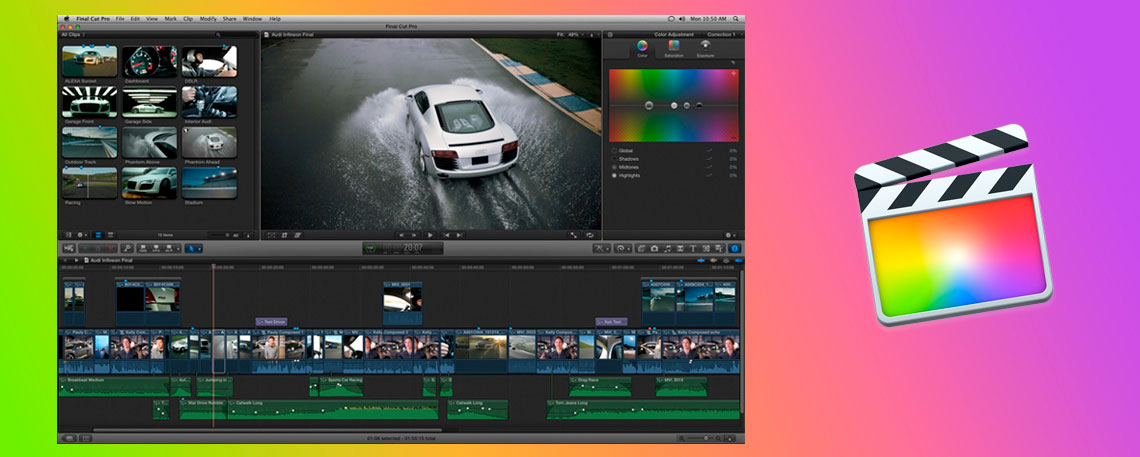Screen dimensions: 1140x457
Task: Open the Titles browser T icon
Action: point(692,248)
